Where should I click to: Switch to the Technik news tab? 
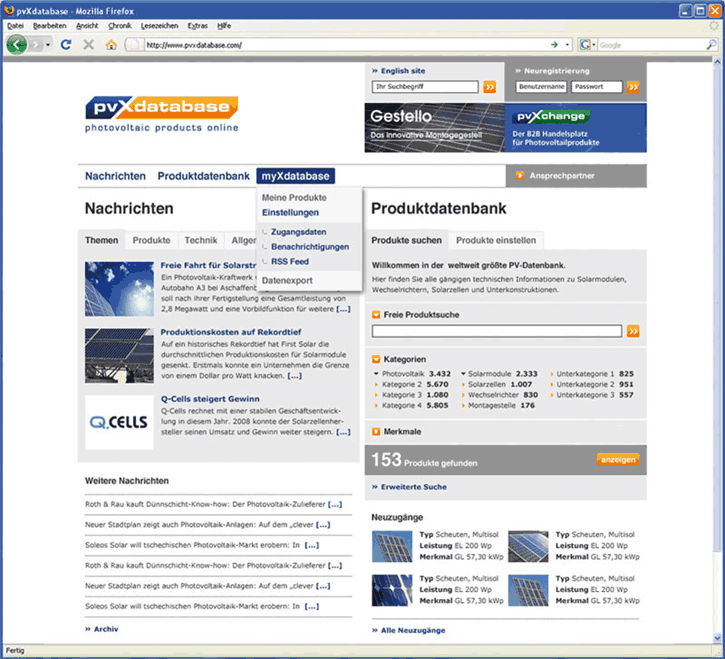pos(201,240)
